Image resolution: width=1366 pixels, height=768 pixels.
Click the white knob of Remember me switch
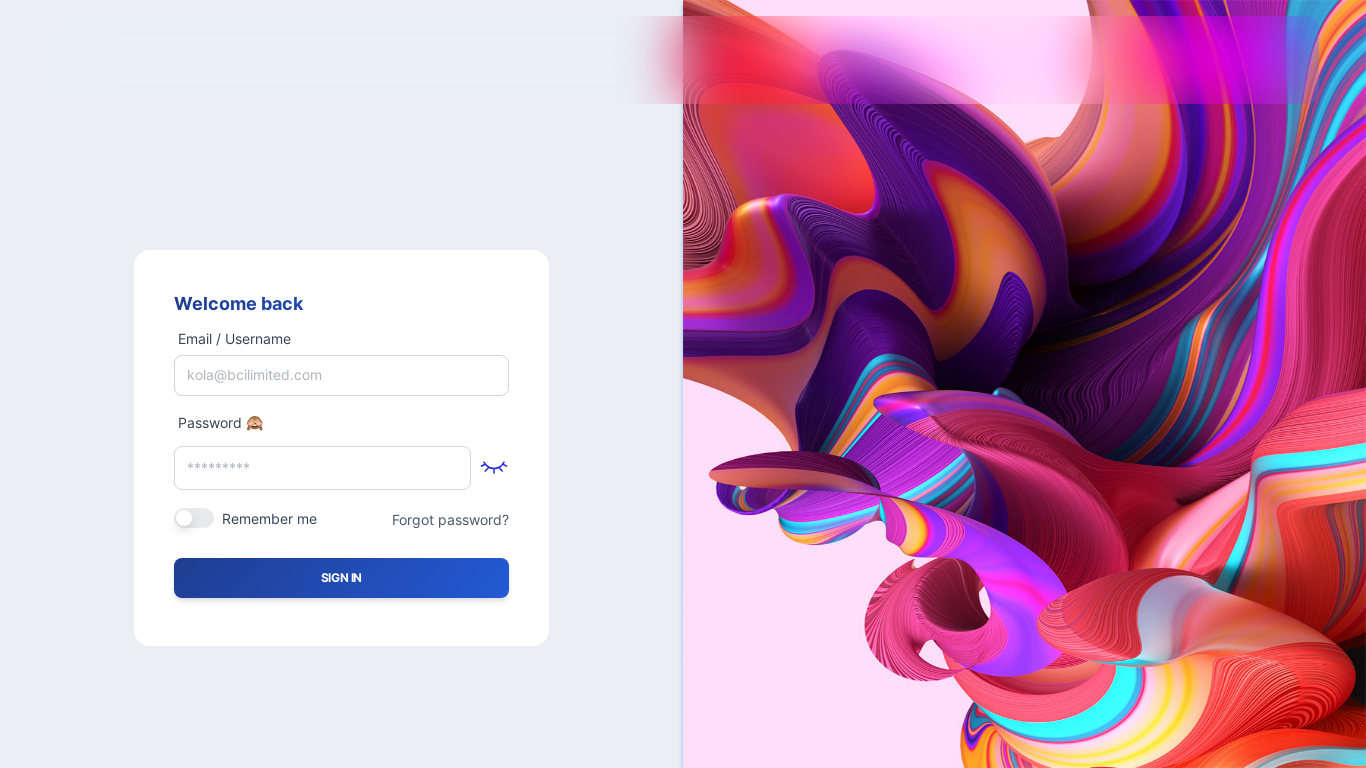(184, 518)
